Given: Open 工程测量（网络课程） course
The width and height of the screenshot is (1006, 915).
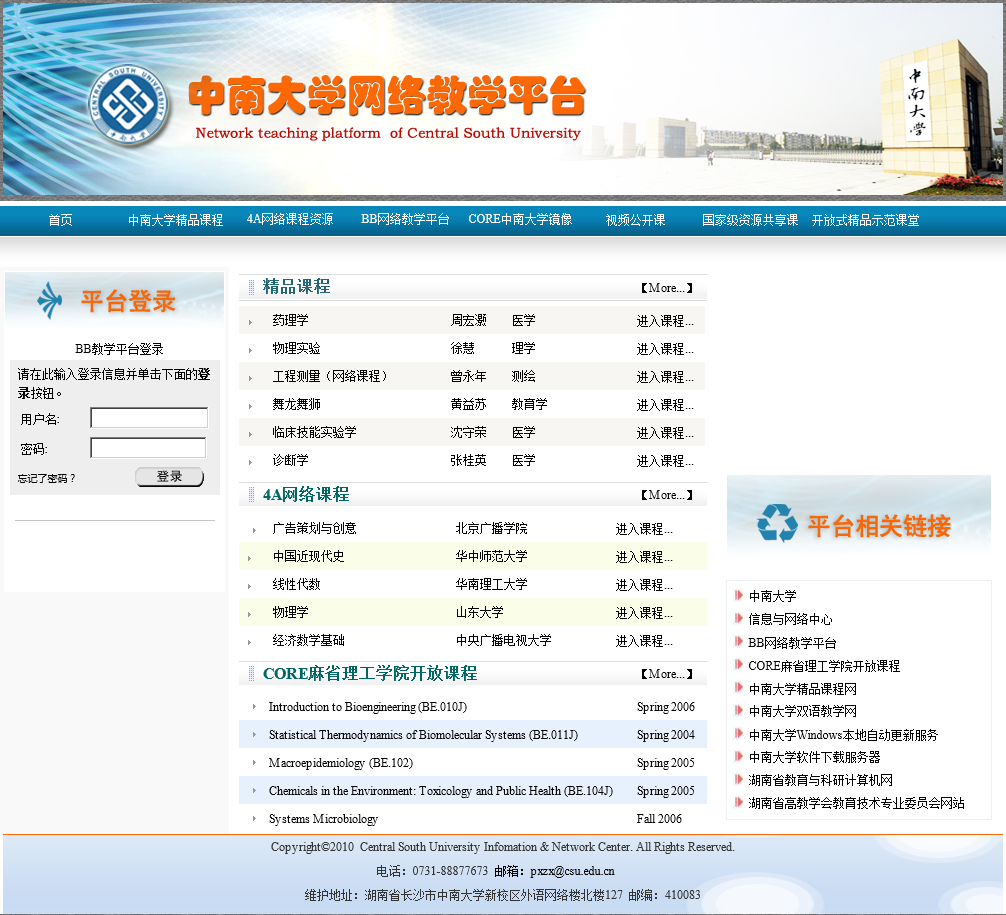Looking at the screenshot, I should point(329,376).
